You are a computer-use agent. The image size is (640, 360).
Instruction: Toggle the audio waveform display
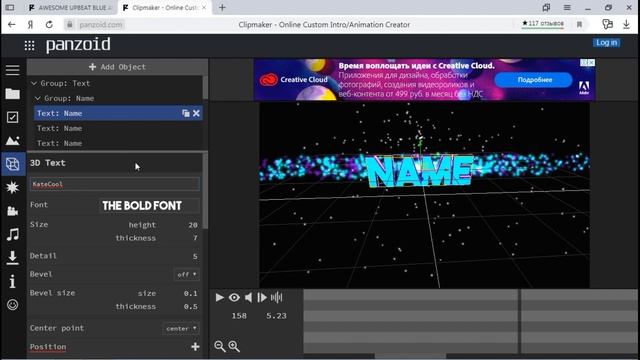pos(277,298)
